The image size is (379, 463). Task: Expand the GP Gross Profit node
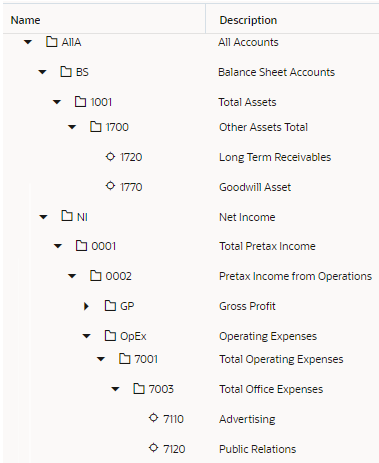86,306
